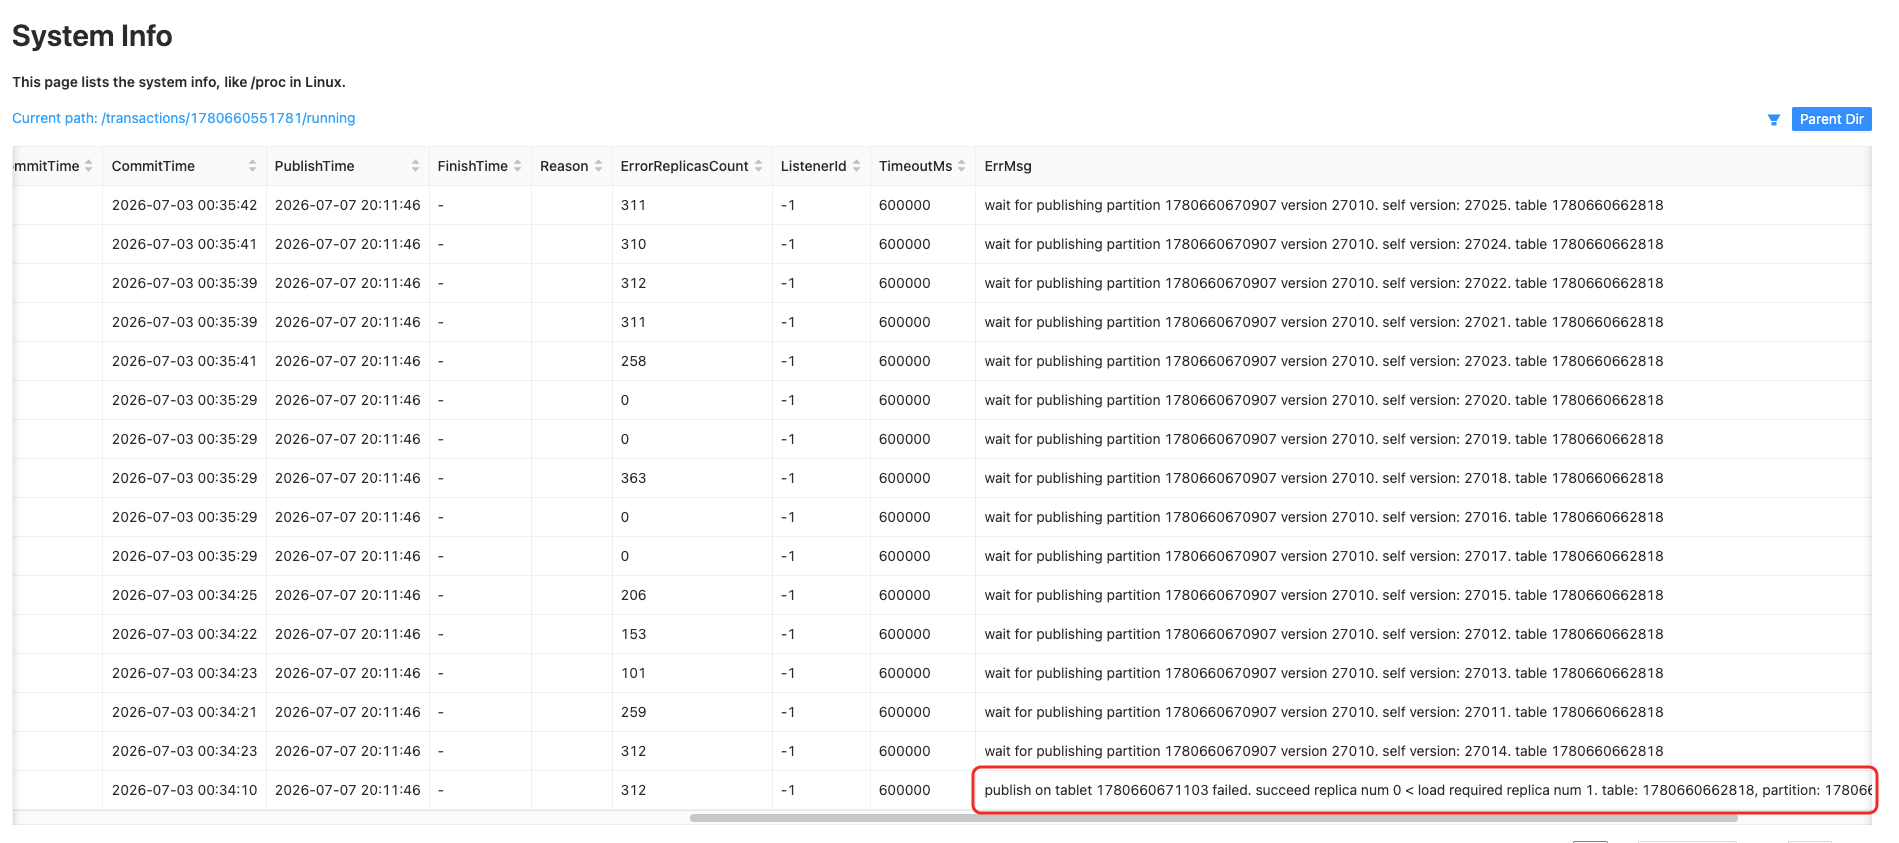1899x843 pixels.
Task: Click CommitTime cell 2026-07-03 00:35:42
Action: coord(184,205)
